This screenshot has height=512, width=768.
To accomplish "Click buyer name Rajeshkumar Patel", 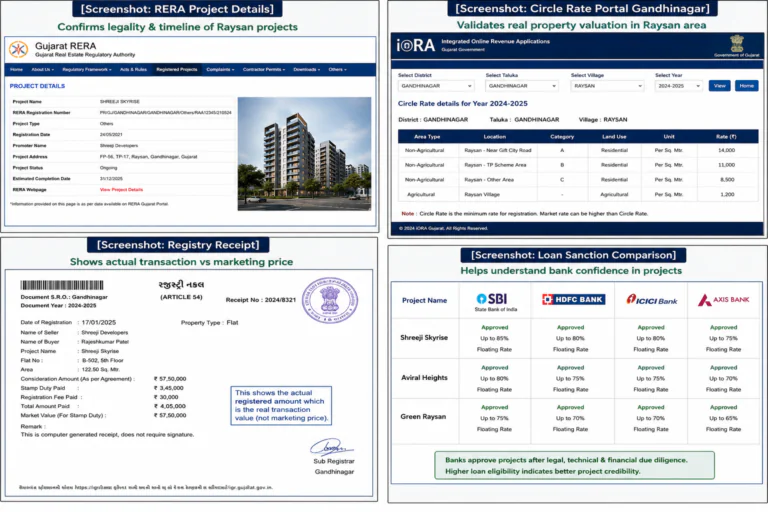I will click(x=105, y=341).
